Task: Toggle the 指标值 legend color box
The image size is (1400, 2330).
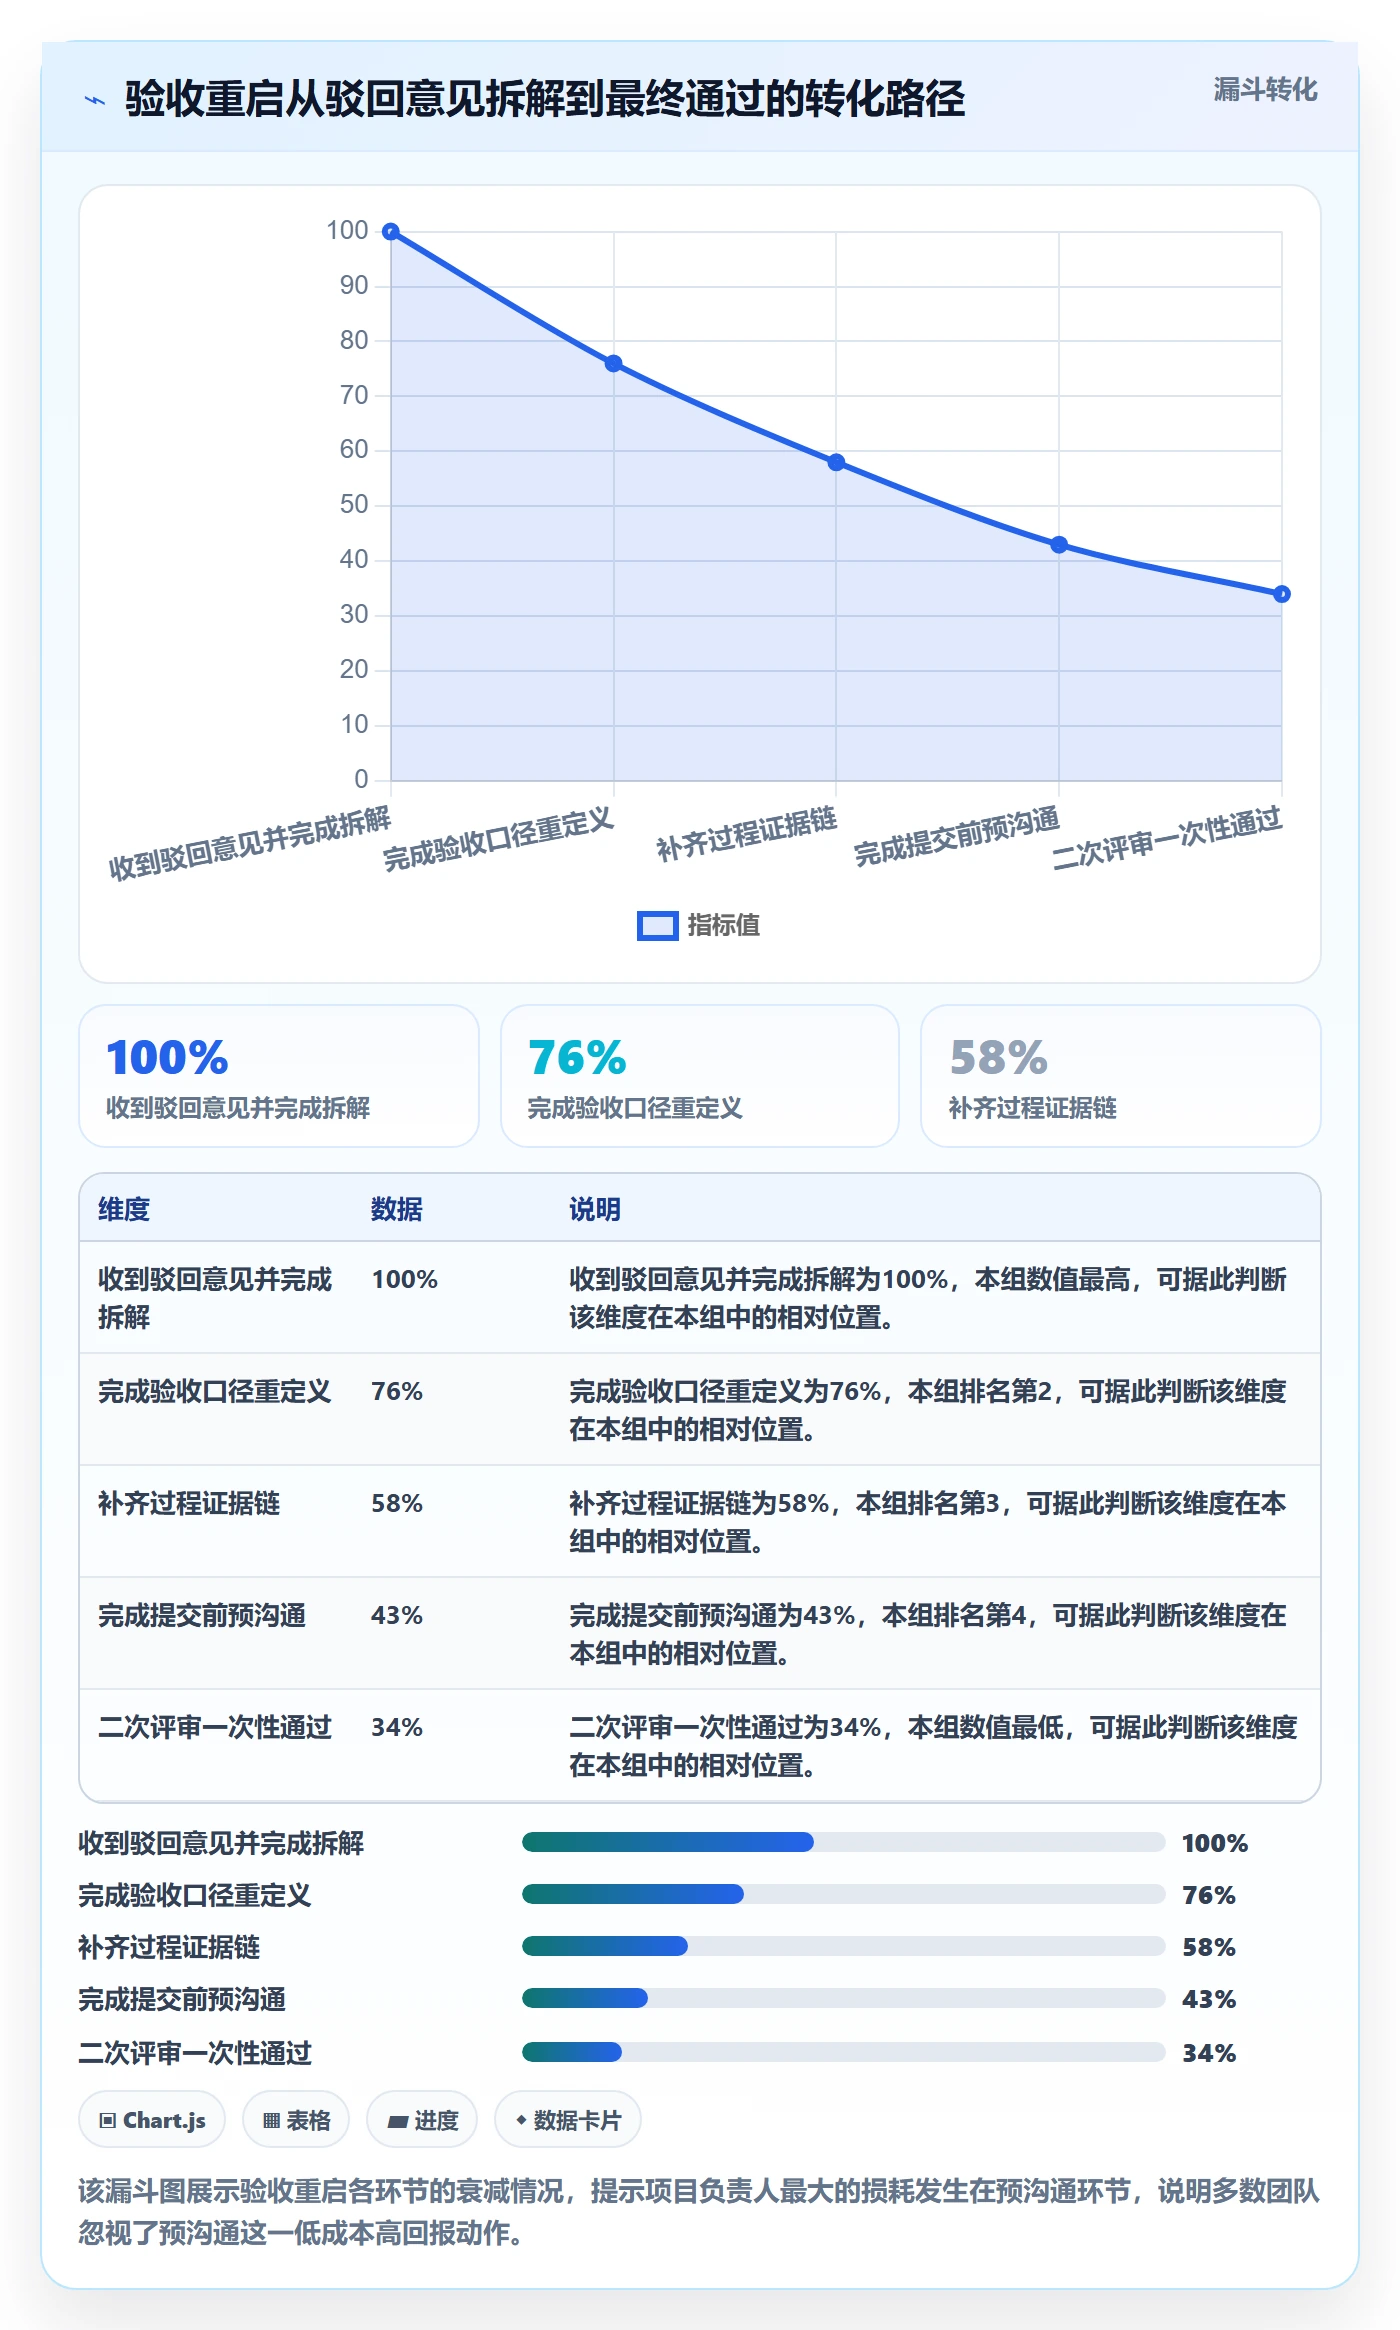Action: click(x=658, y=926)
